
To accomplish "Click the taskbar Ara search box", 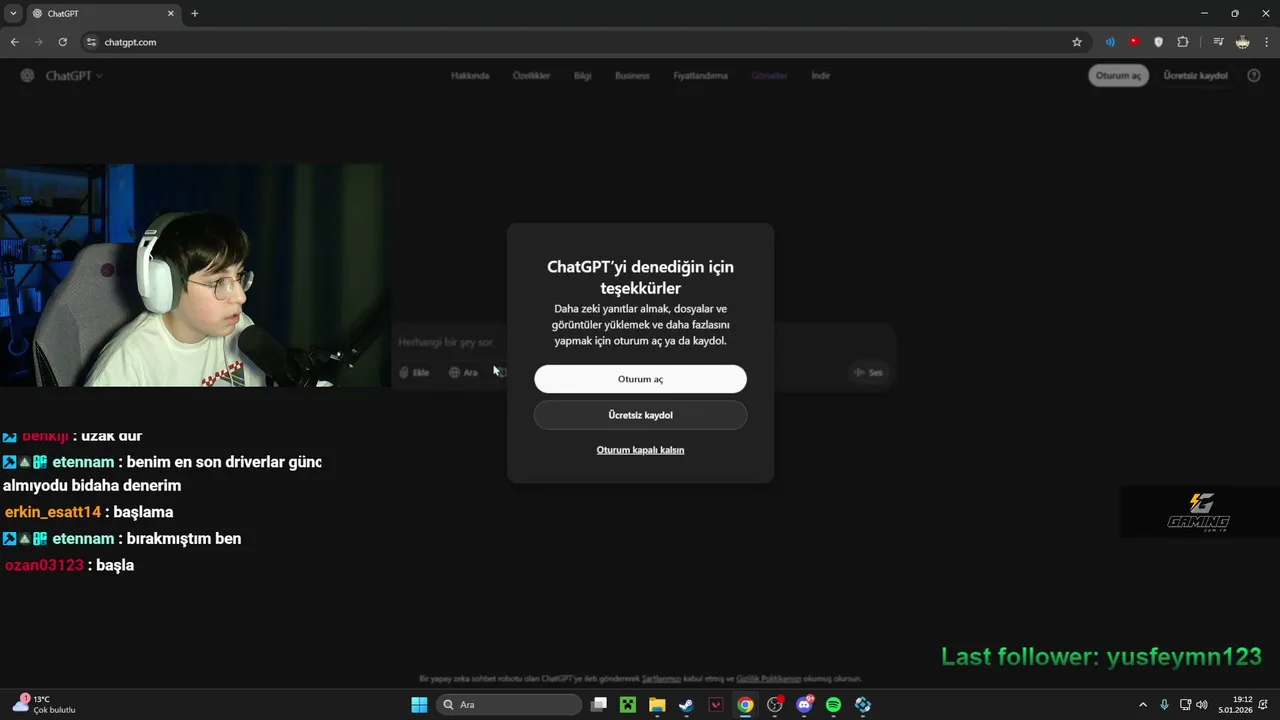I will (x=509, y=705).
